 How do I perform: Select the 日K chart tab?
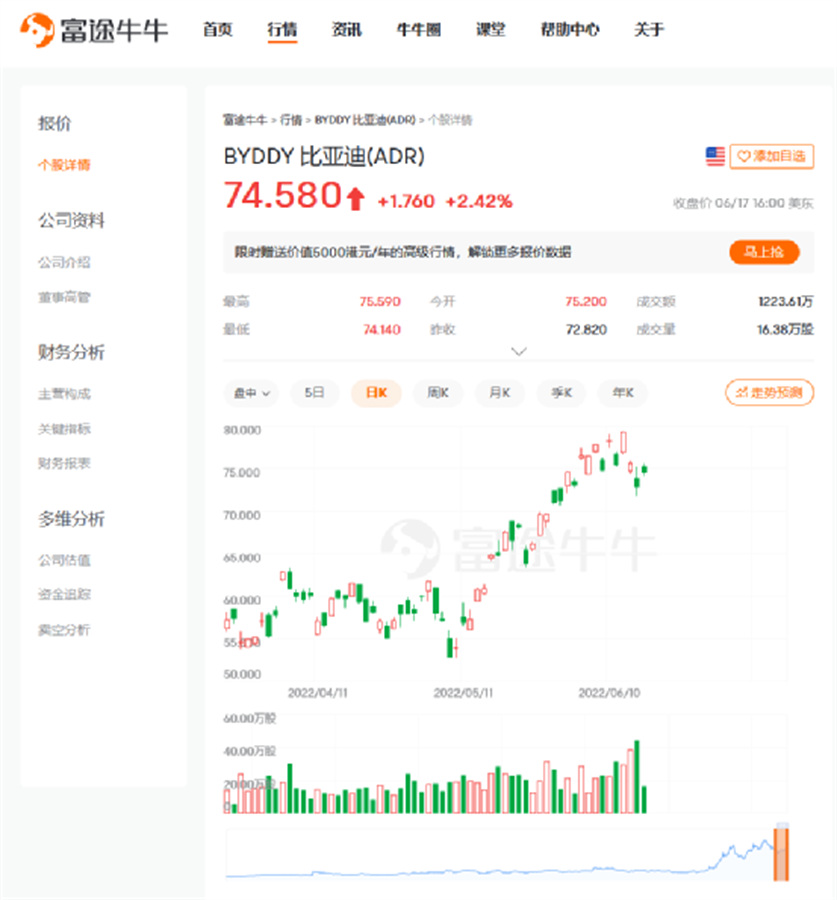point(376,393)
